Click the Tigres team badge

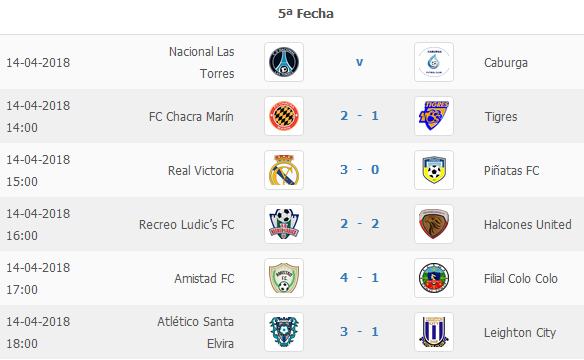(434, 116)
